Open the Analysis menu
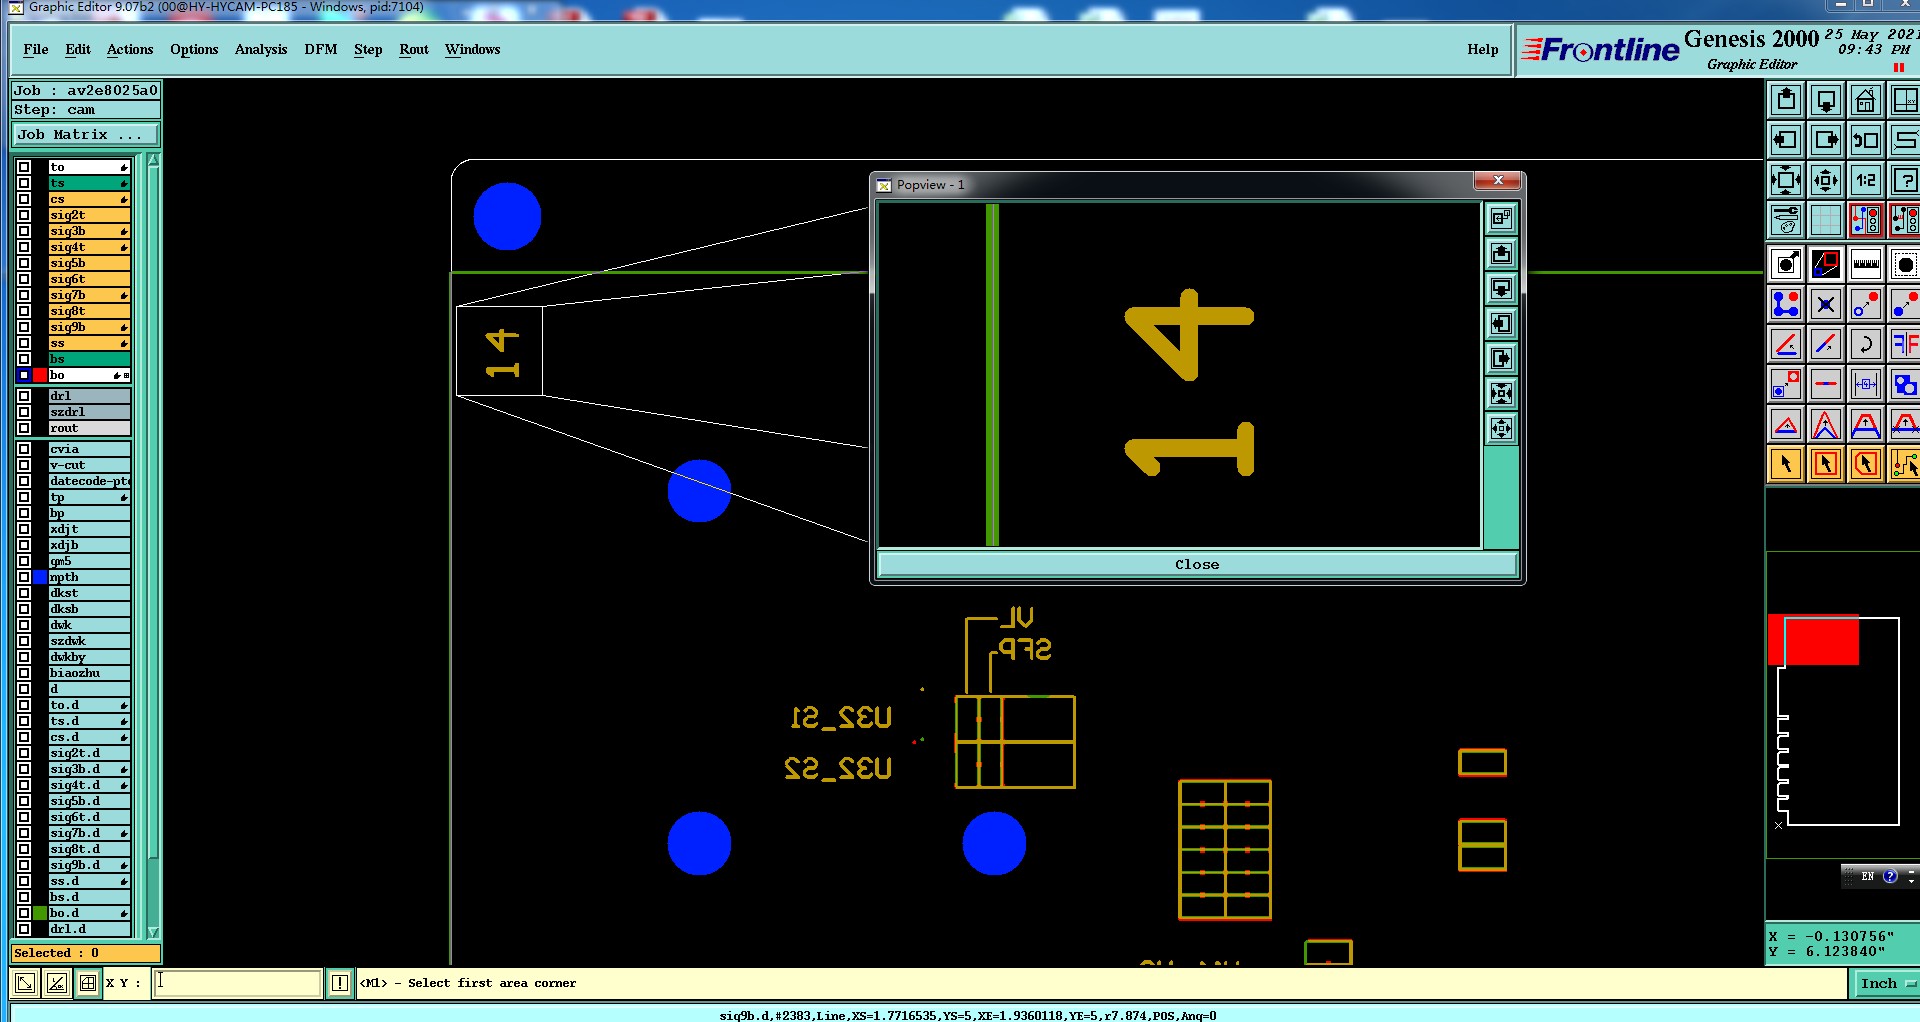Viewport: 1920px width, 1022px height. click(261, 49)
